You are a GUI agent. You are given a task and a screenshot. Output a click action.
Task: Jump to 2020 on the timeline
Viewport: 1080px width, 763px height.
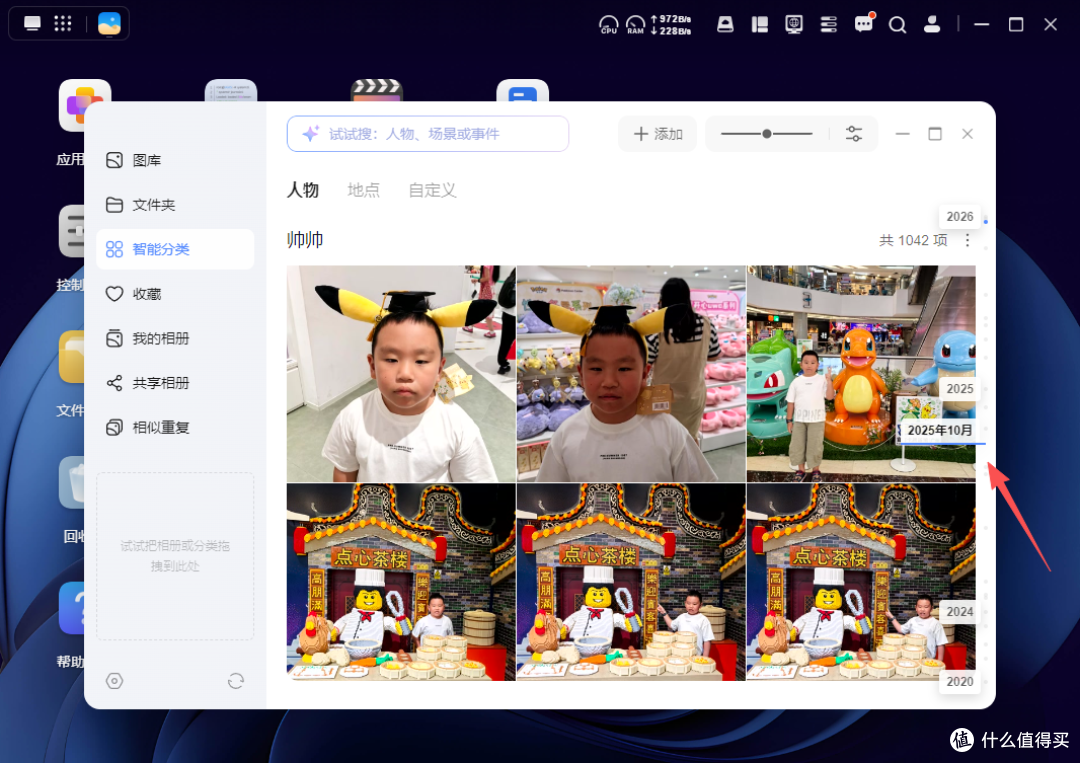pos(959,681)
